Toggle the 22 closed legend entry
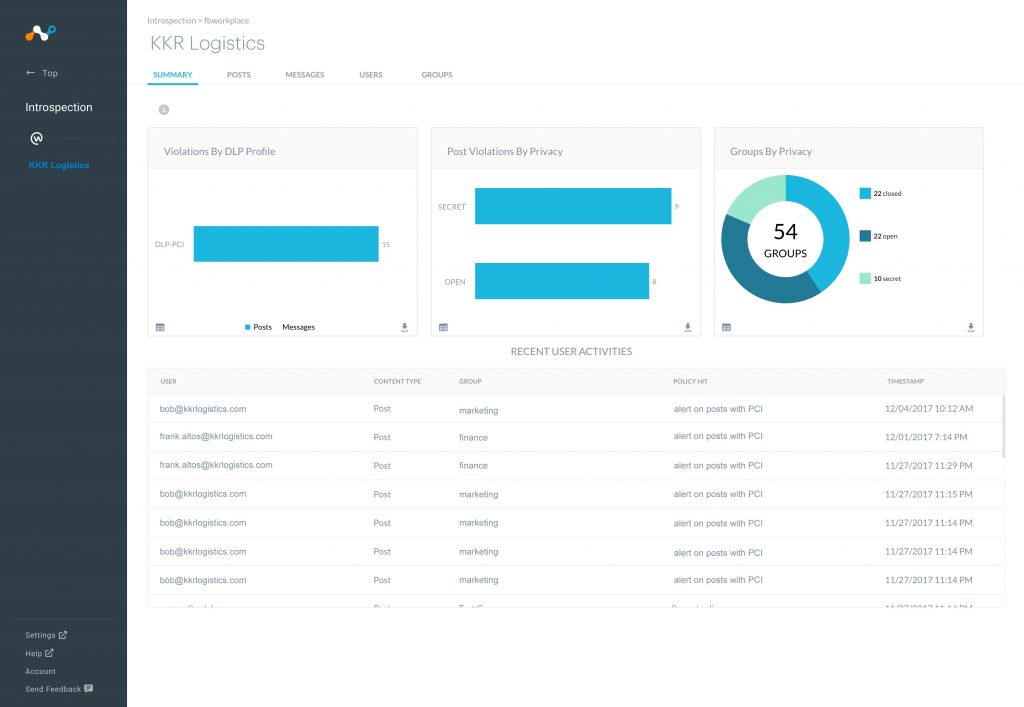Image resolution: width=1024 pixels, height=707 pixels. 886,193
